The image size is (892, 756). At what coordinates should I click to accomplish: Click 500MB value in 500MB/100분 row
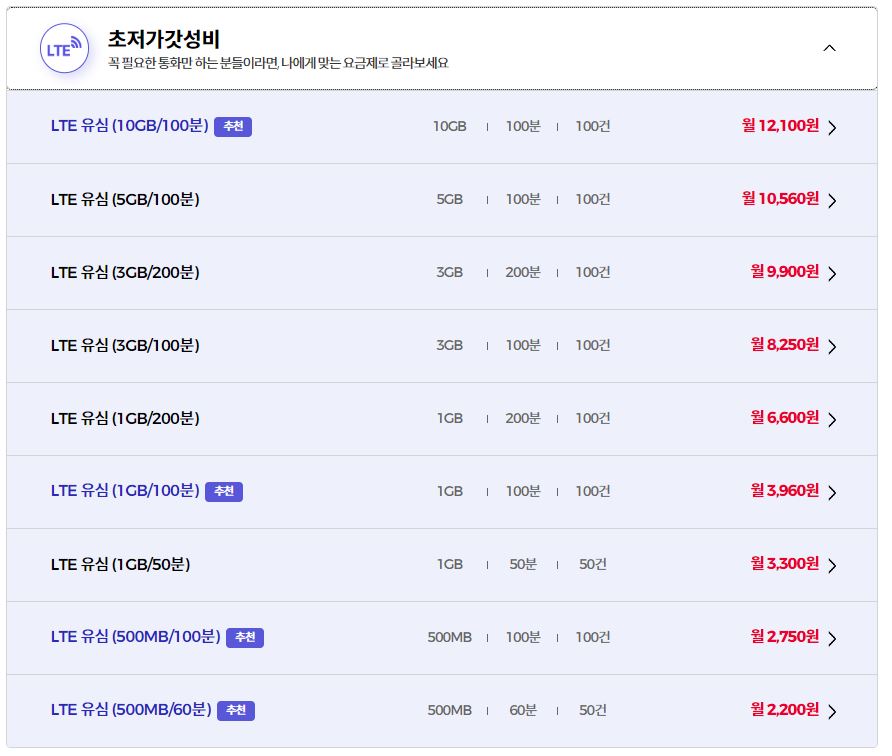(449, 638)
